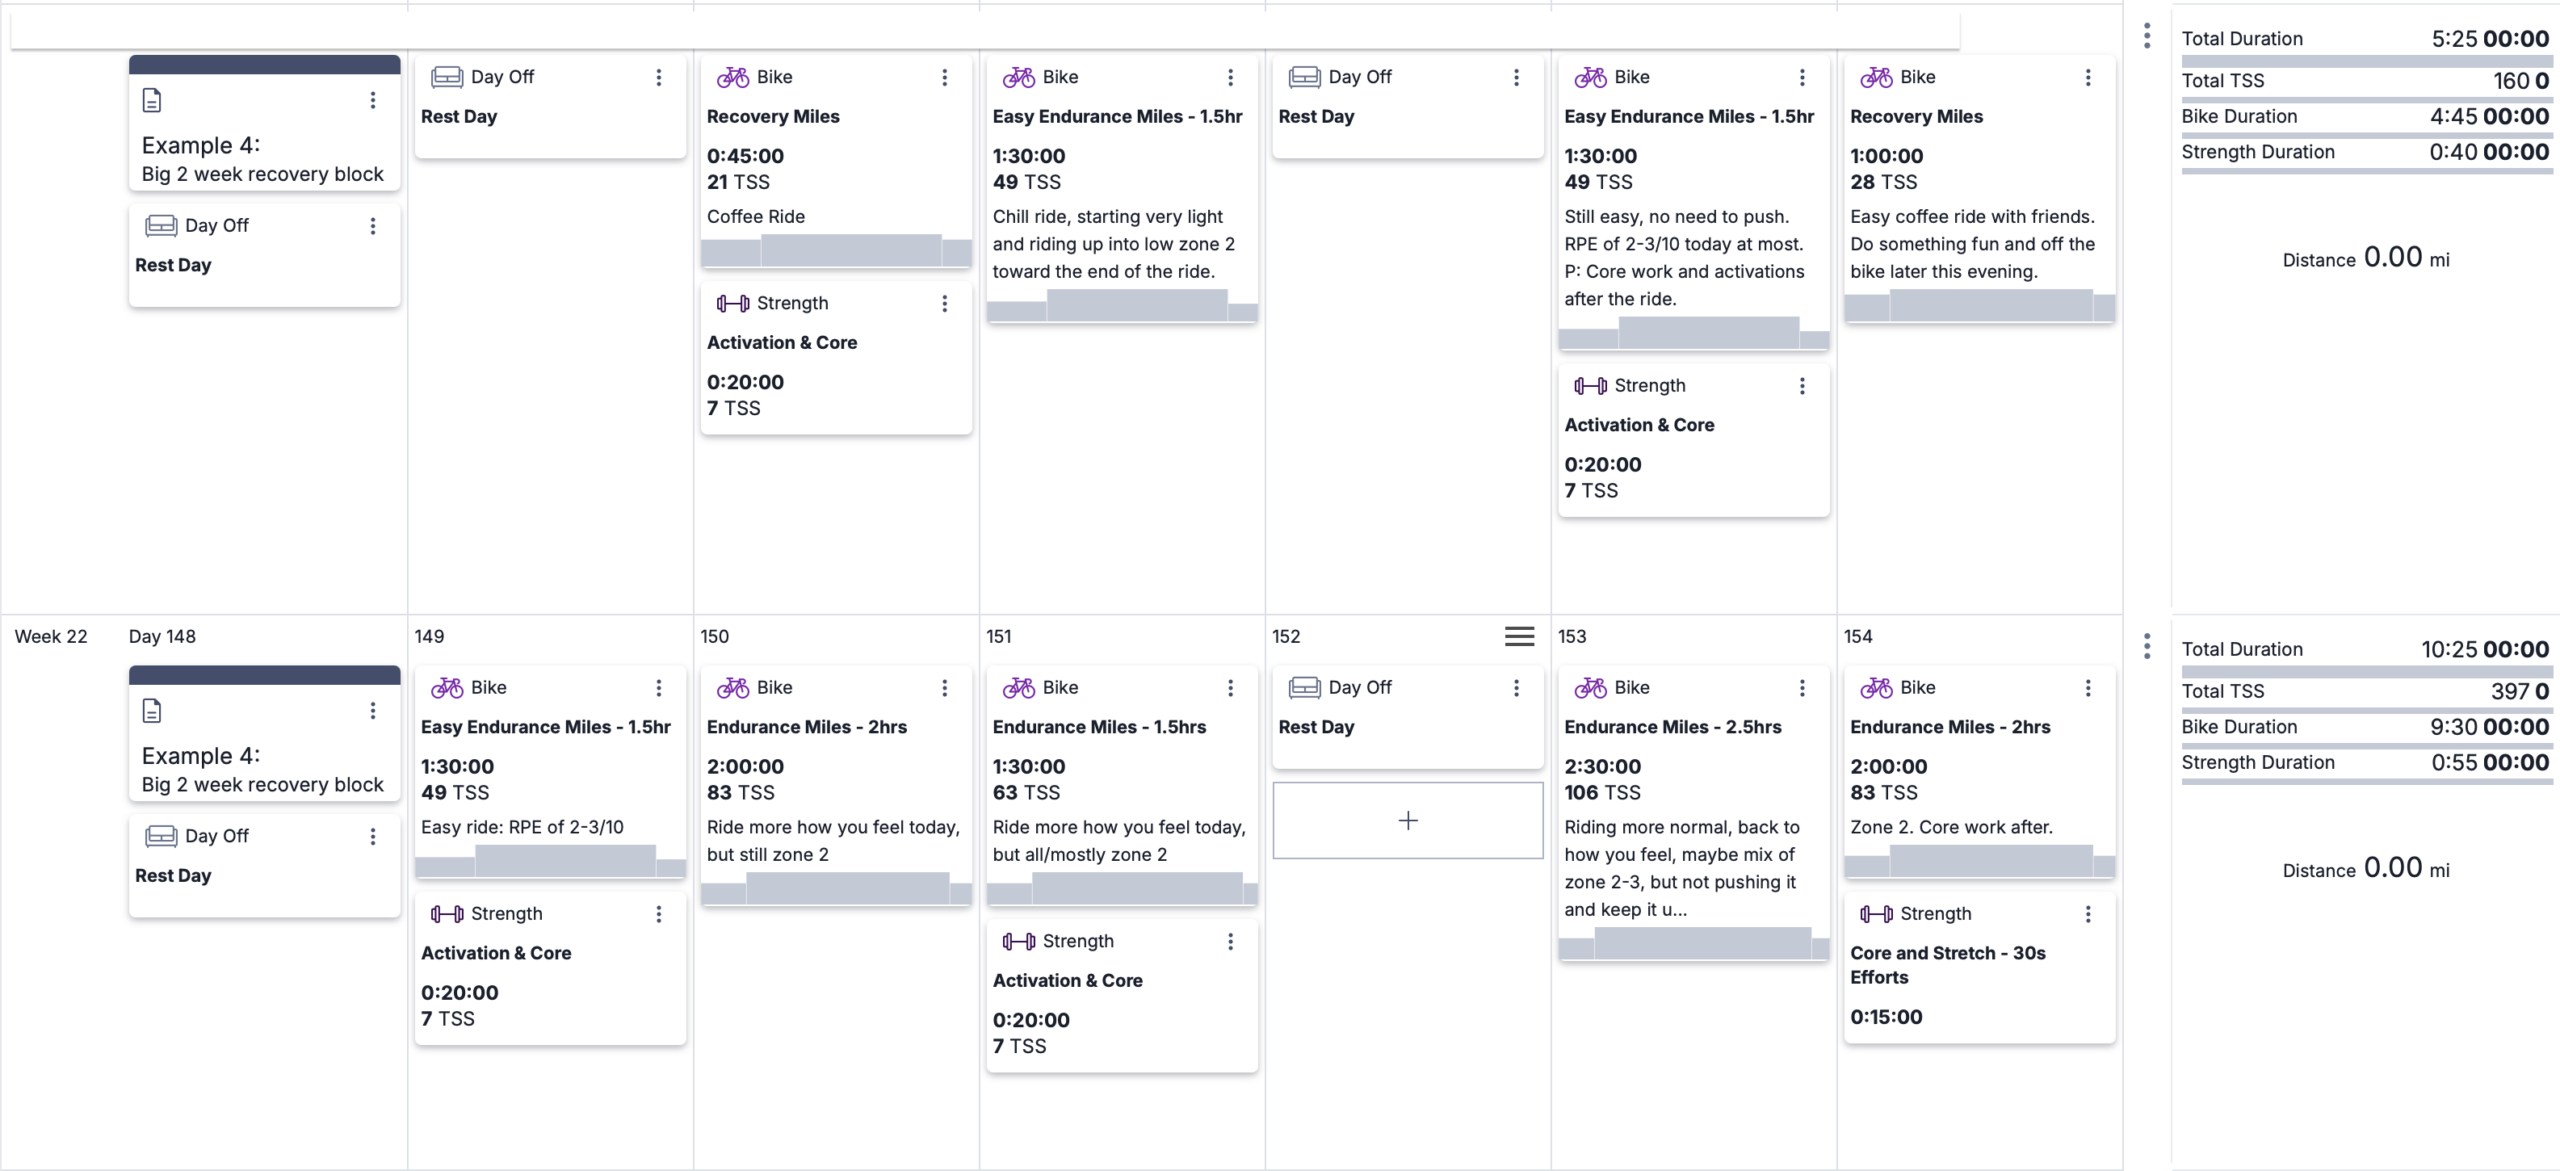Click the note document icon on Day 148
Viewport: 2560px width, 1171px height.
152,711
